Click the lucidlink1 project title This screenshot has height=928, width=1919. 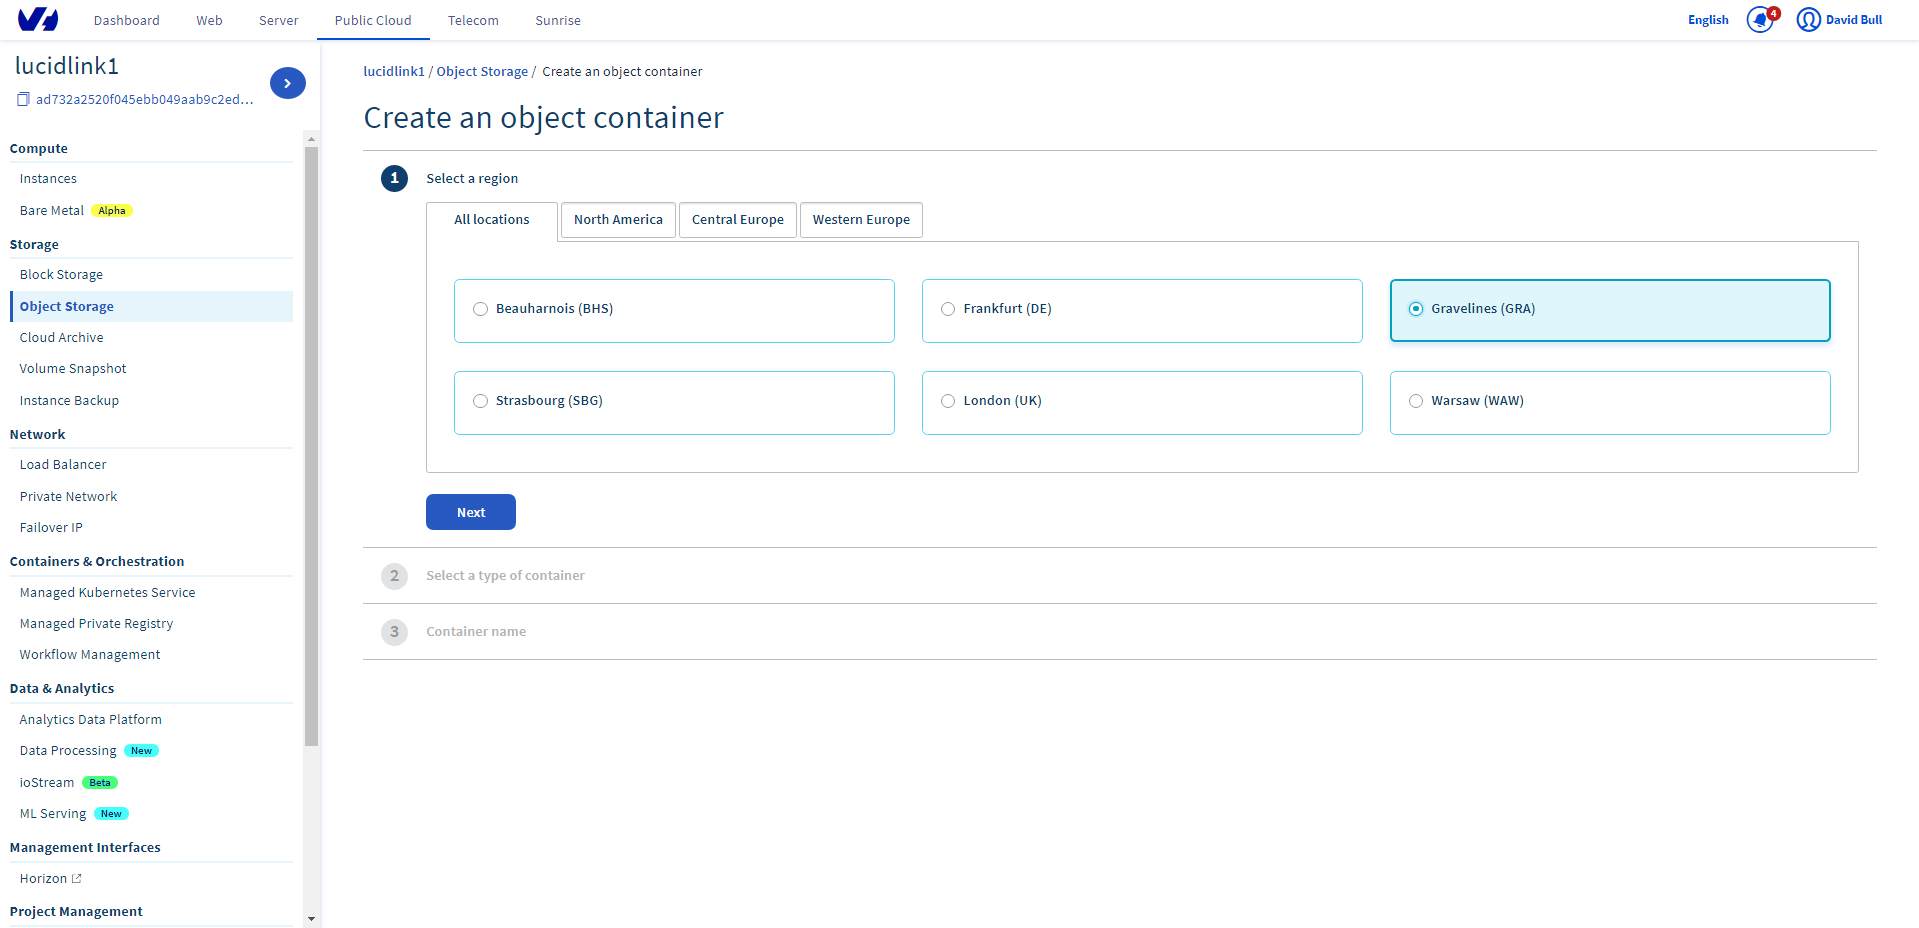point(67,66)
